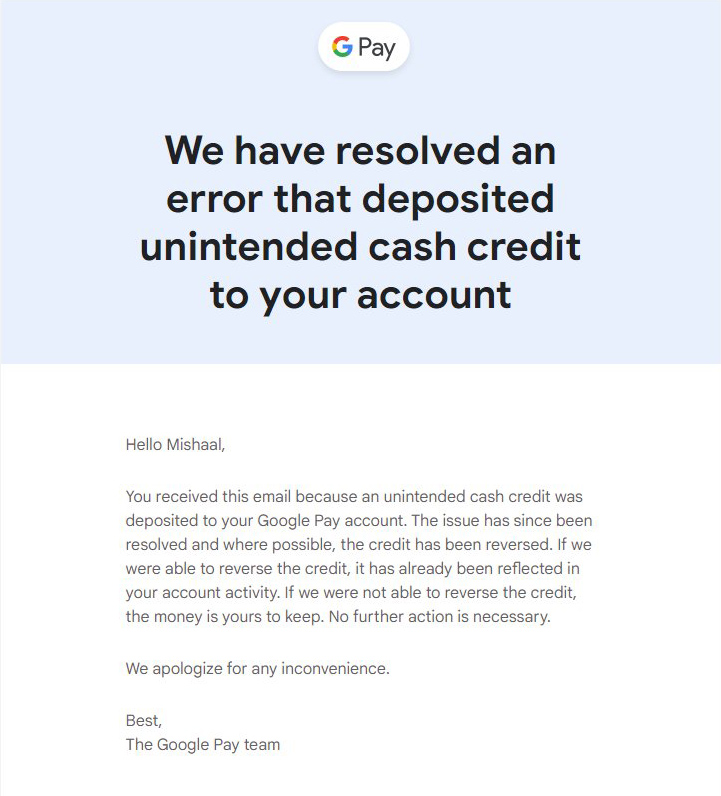721x796 pixels.
Task: Click the headline line 'to your account'
Action: (360, 295)
